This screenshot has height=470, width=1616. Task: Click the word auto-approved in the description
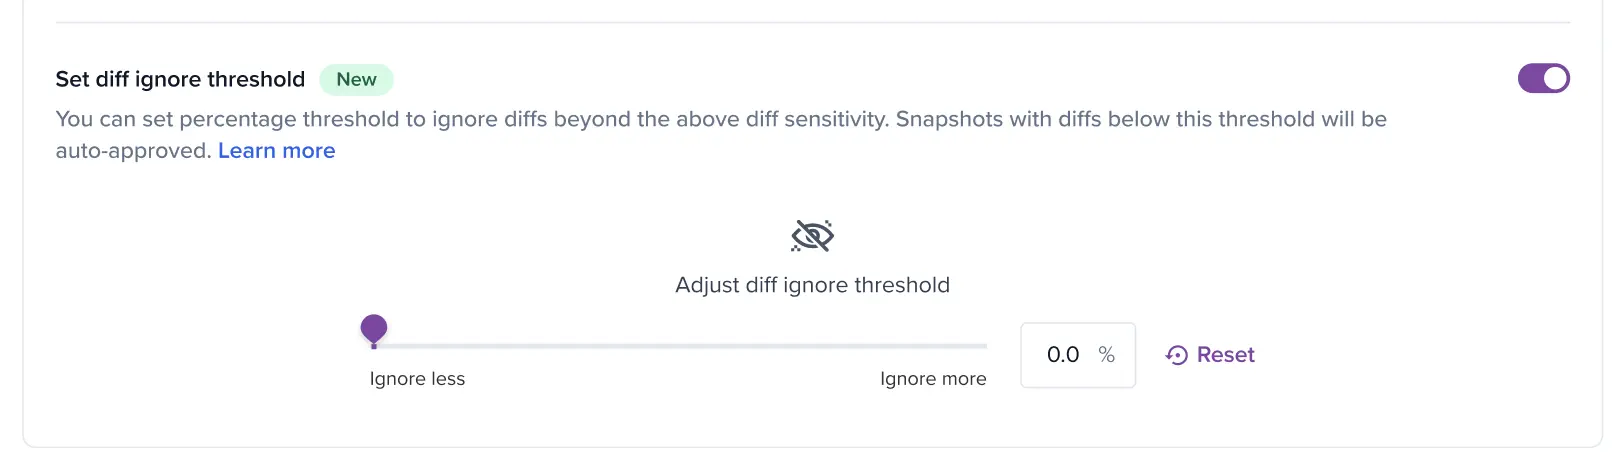coord(133,151)
